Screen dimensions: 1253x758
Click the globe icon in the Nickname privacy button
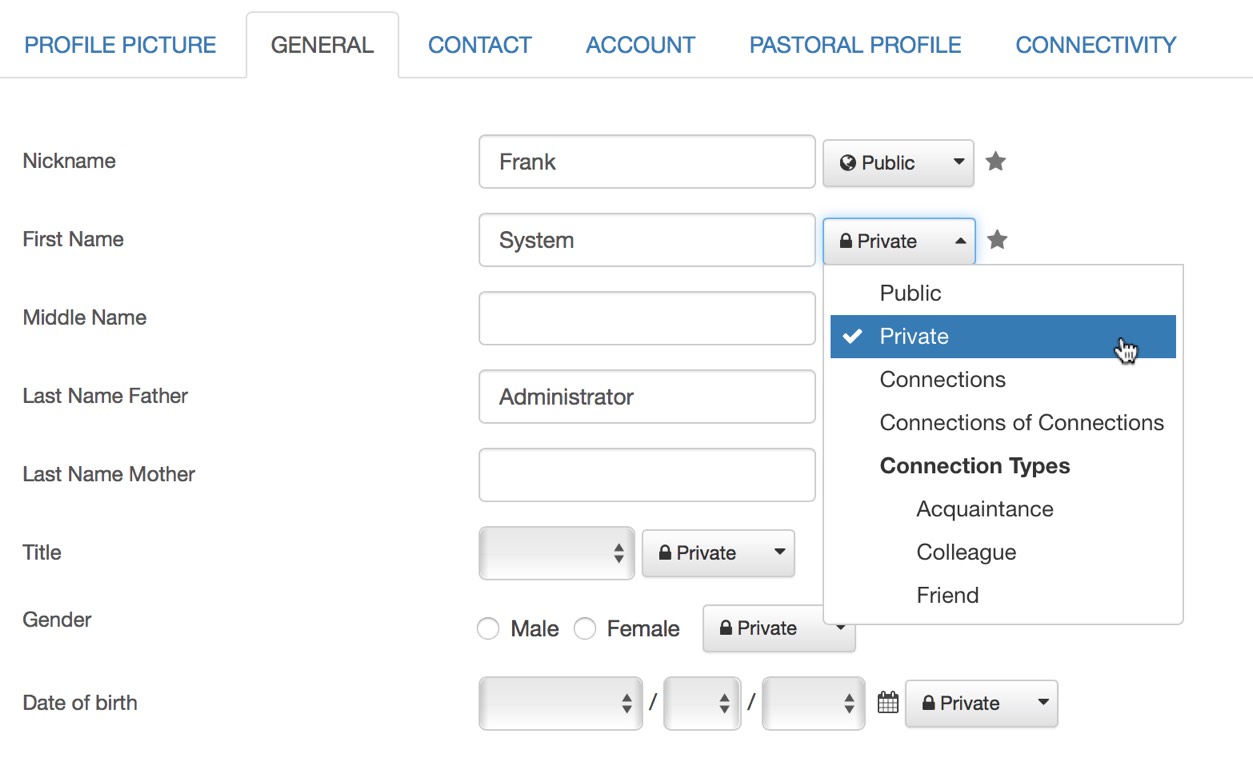pyautogui.click(x=848, y=163)
